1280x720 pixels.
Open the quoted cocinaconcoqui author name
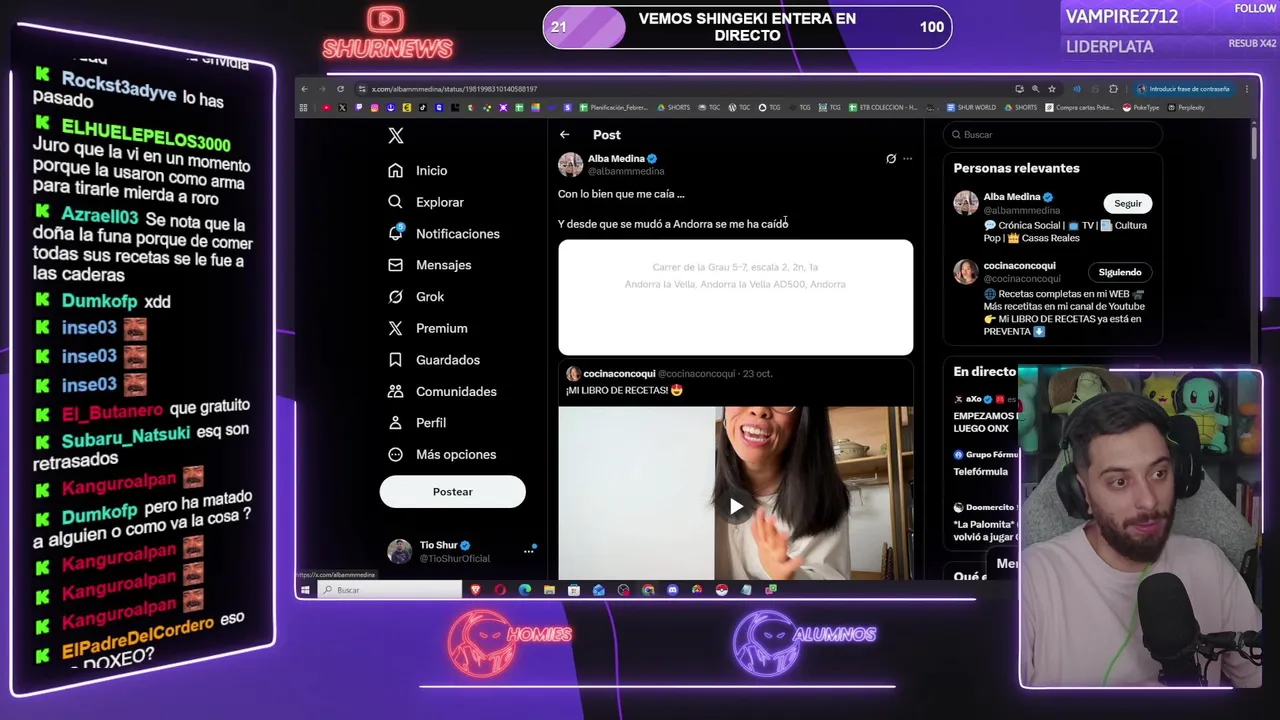(619, 374)
